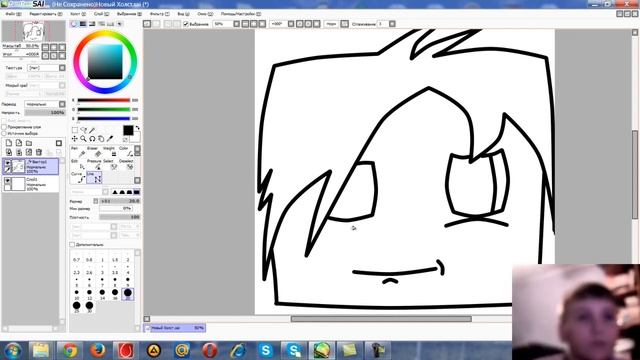640x360 pixels.
Task: Toggle the Выбранное checkbox in the top toolbar
Action: coord(186,24)
